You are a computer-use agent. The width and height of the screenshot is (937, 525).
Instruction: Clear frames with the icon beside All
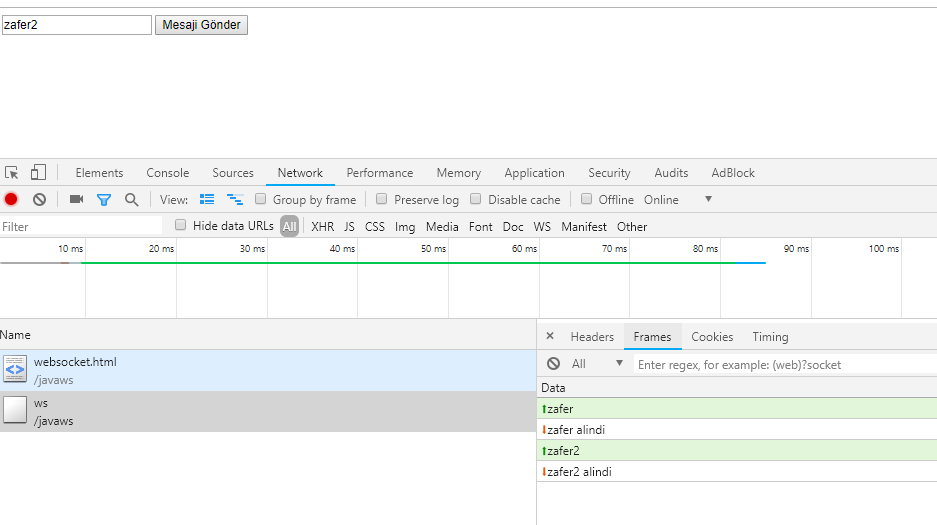tap(553, 364)
